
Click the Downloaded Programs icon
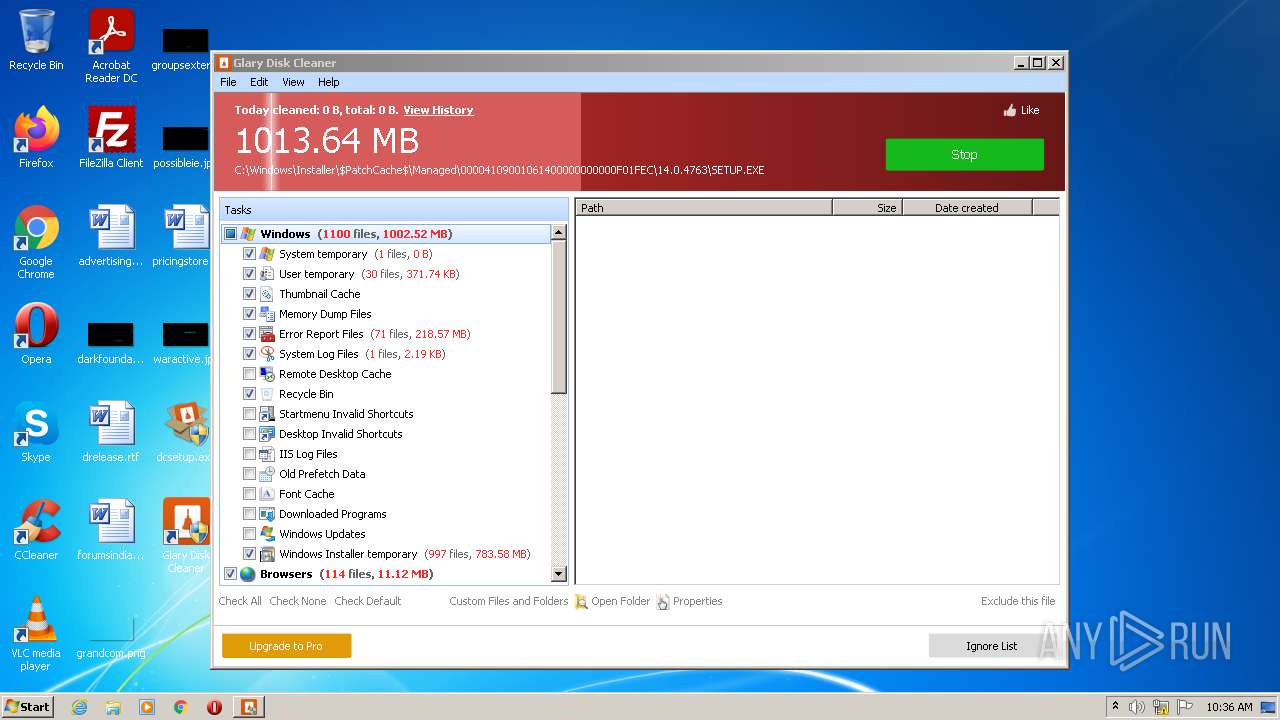[267, 514]
